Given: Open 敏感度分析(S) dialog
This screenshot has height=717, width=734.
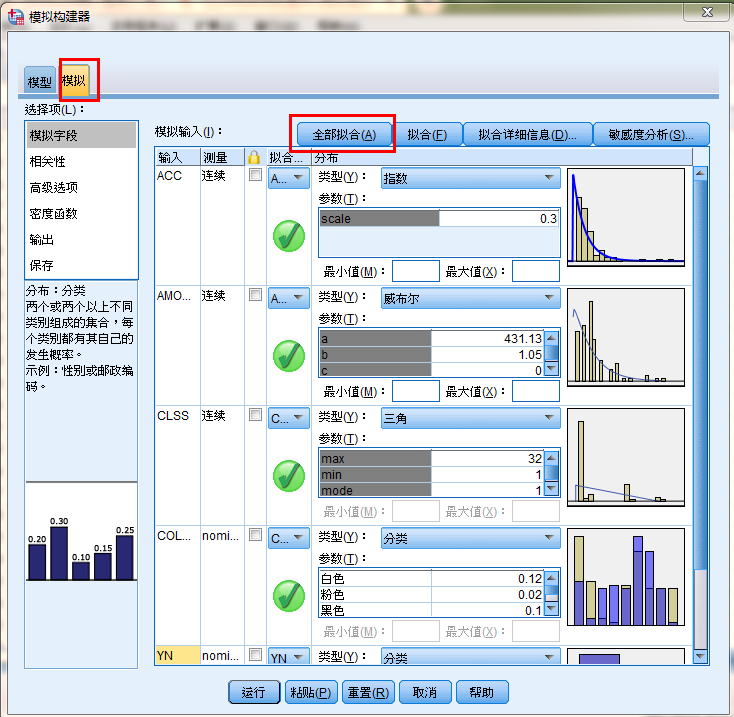Looking at the screenshot, I should 651,135.
